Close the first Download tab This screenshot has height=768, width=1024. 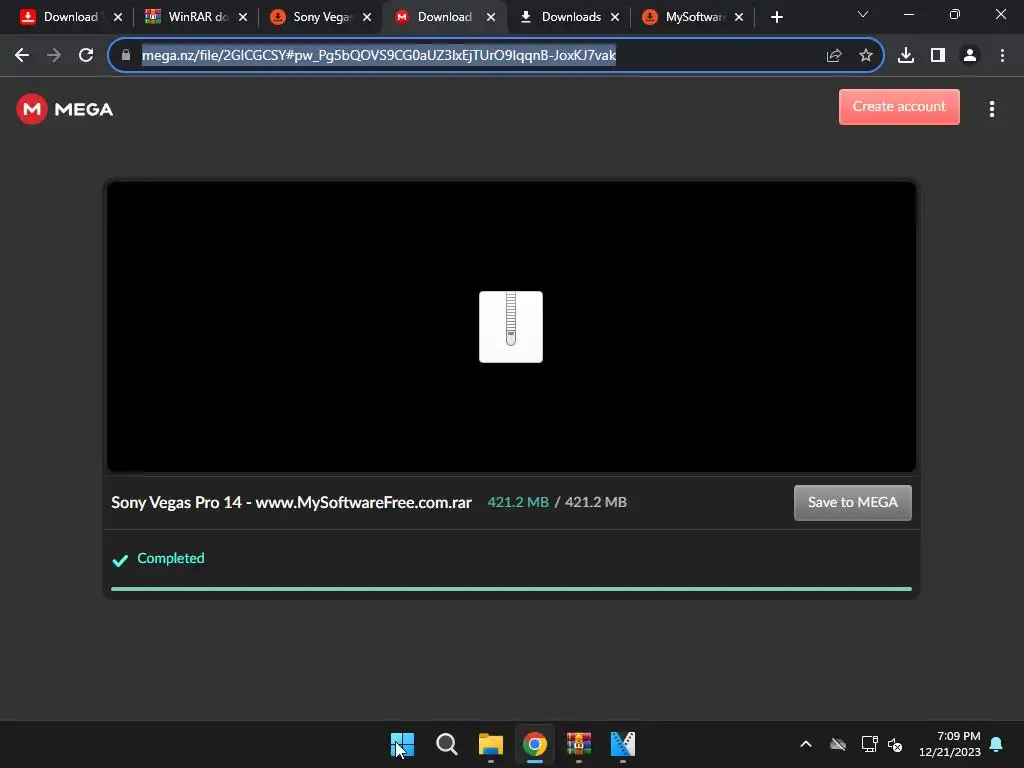118,17
